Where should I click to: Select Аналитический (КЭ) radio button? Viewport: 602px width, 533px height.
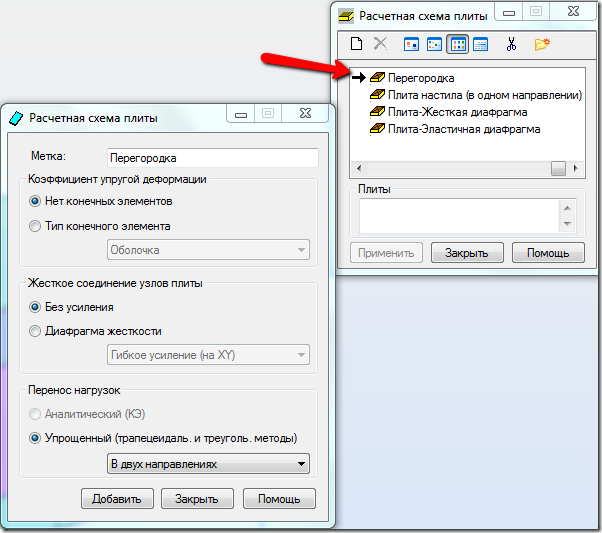click(x=35, y=414)
